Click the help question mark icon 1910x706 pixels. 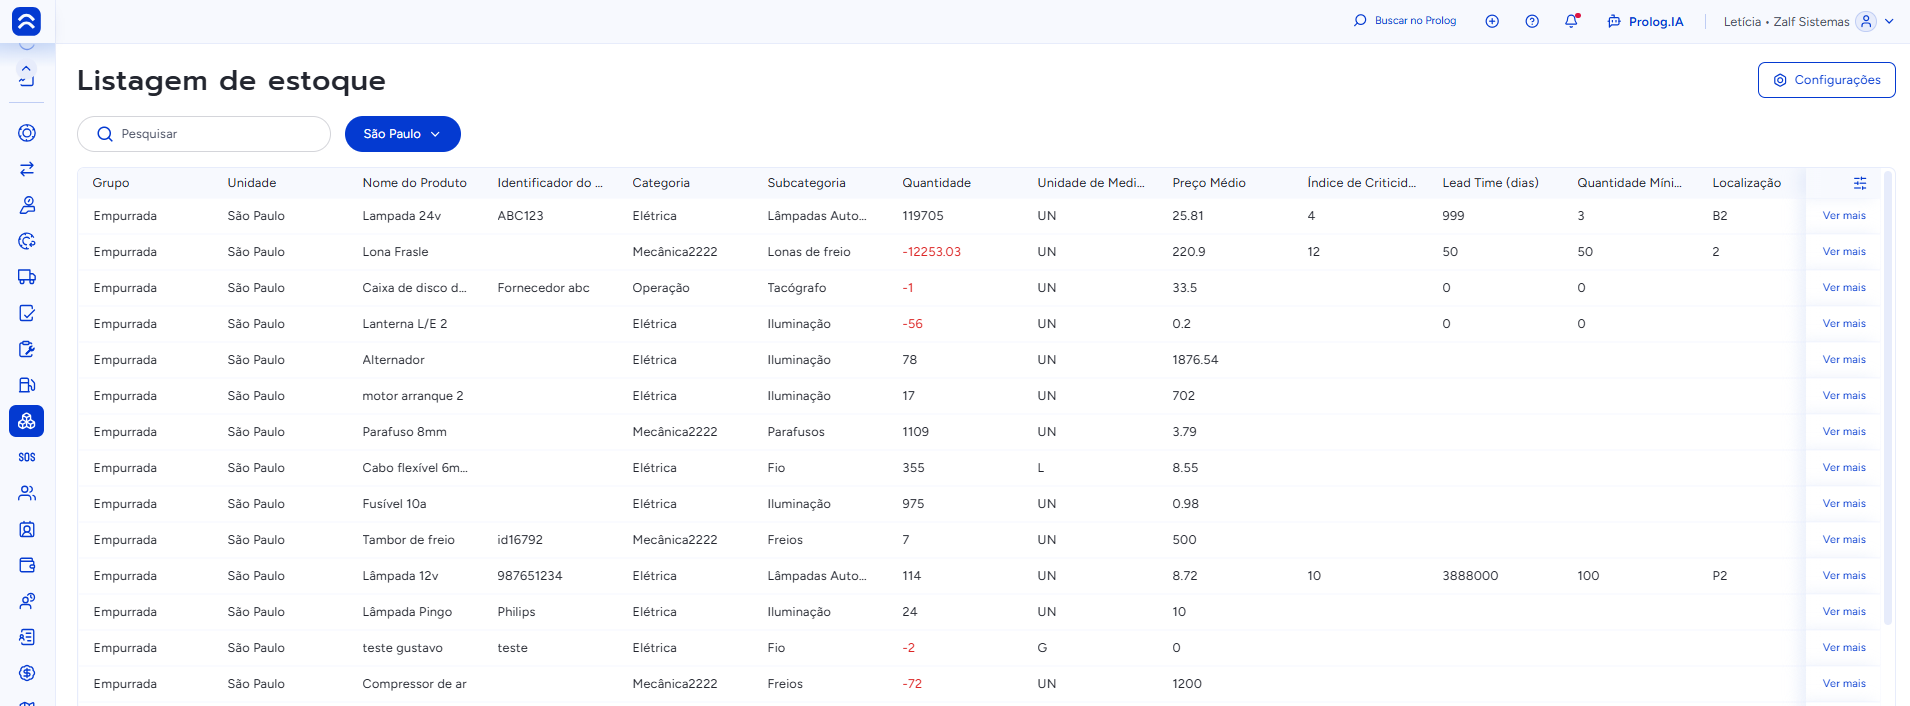click(1532, 21)
